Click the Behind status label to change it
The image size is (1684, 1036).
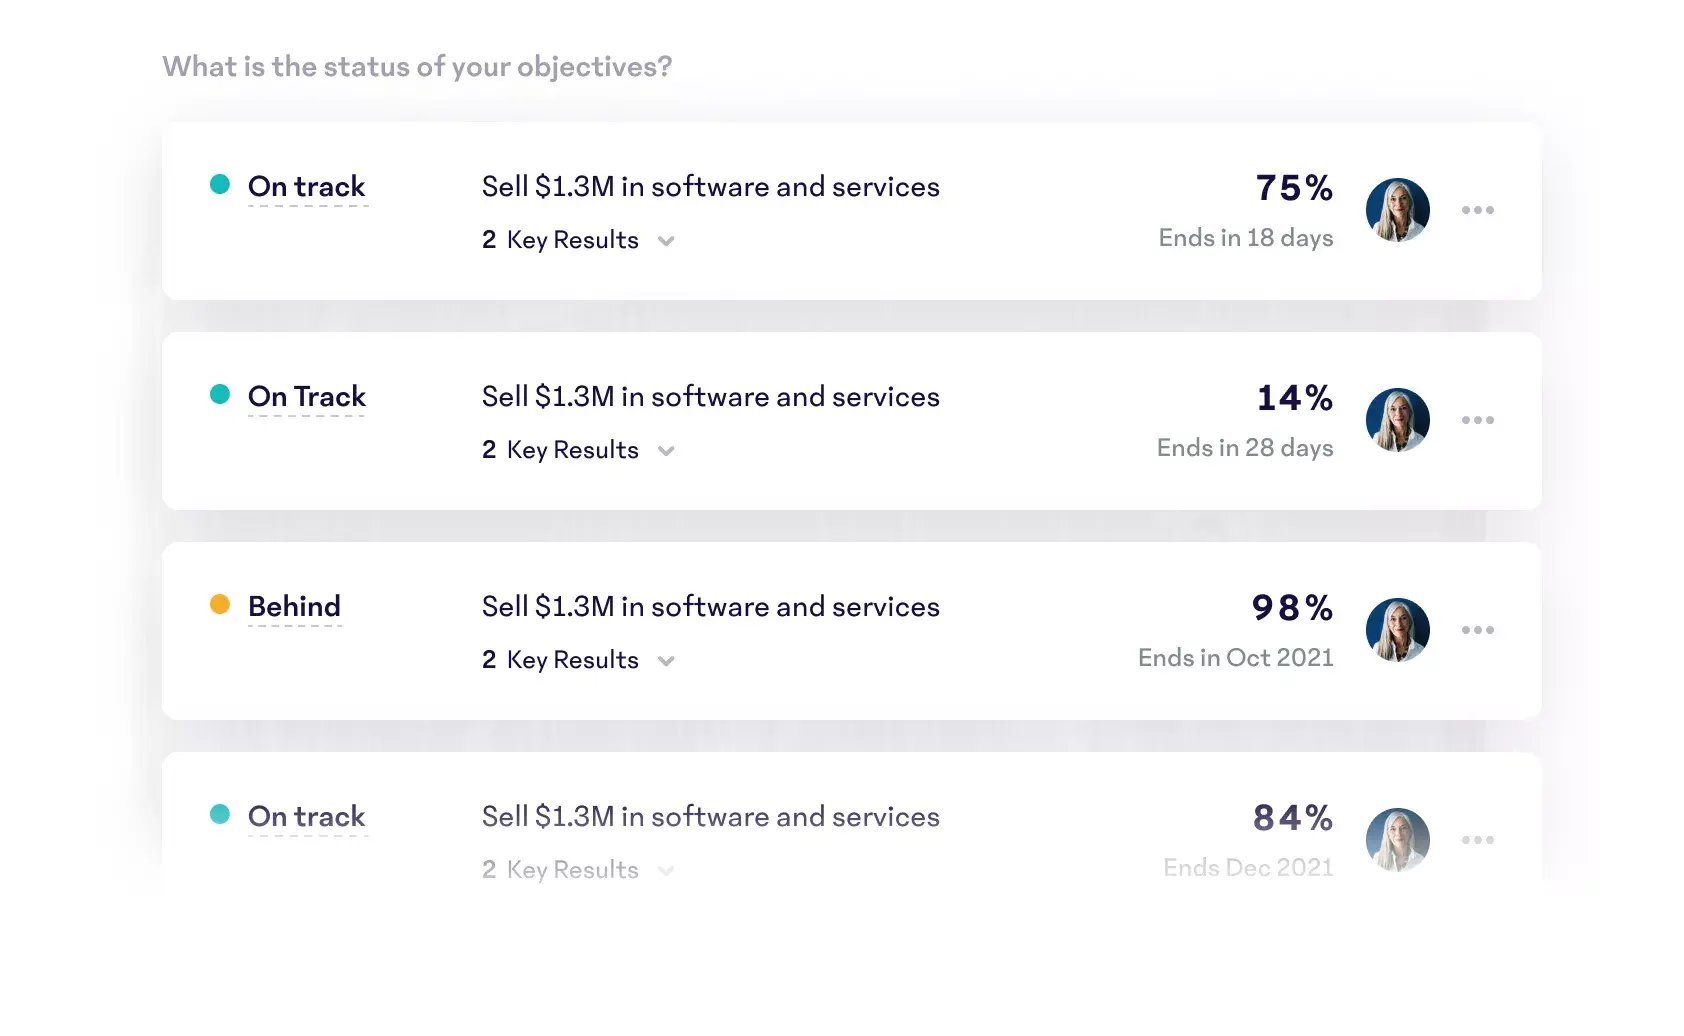coord(294,606)
